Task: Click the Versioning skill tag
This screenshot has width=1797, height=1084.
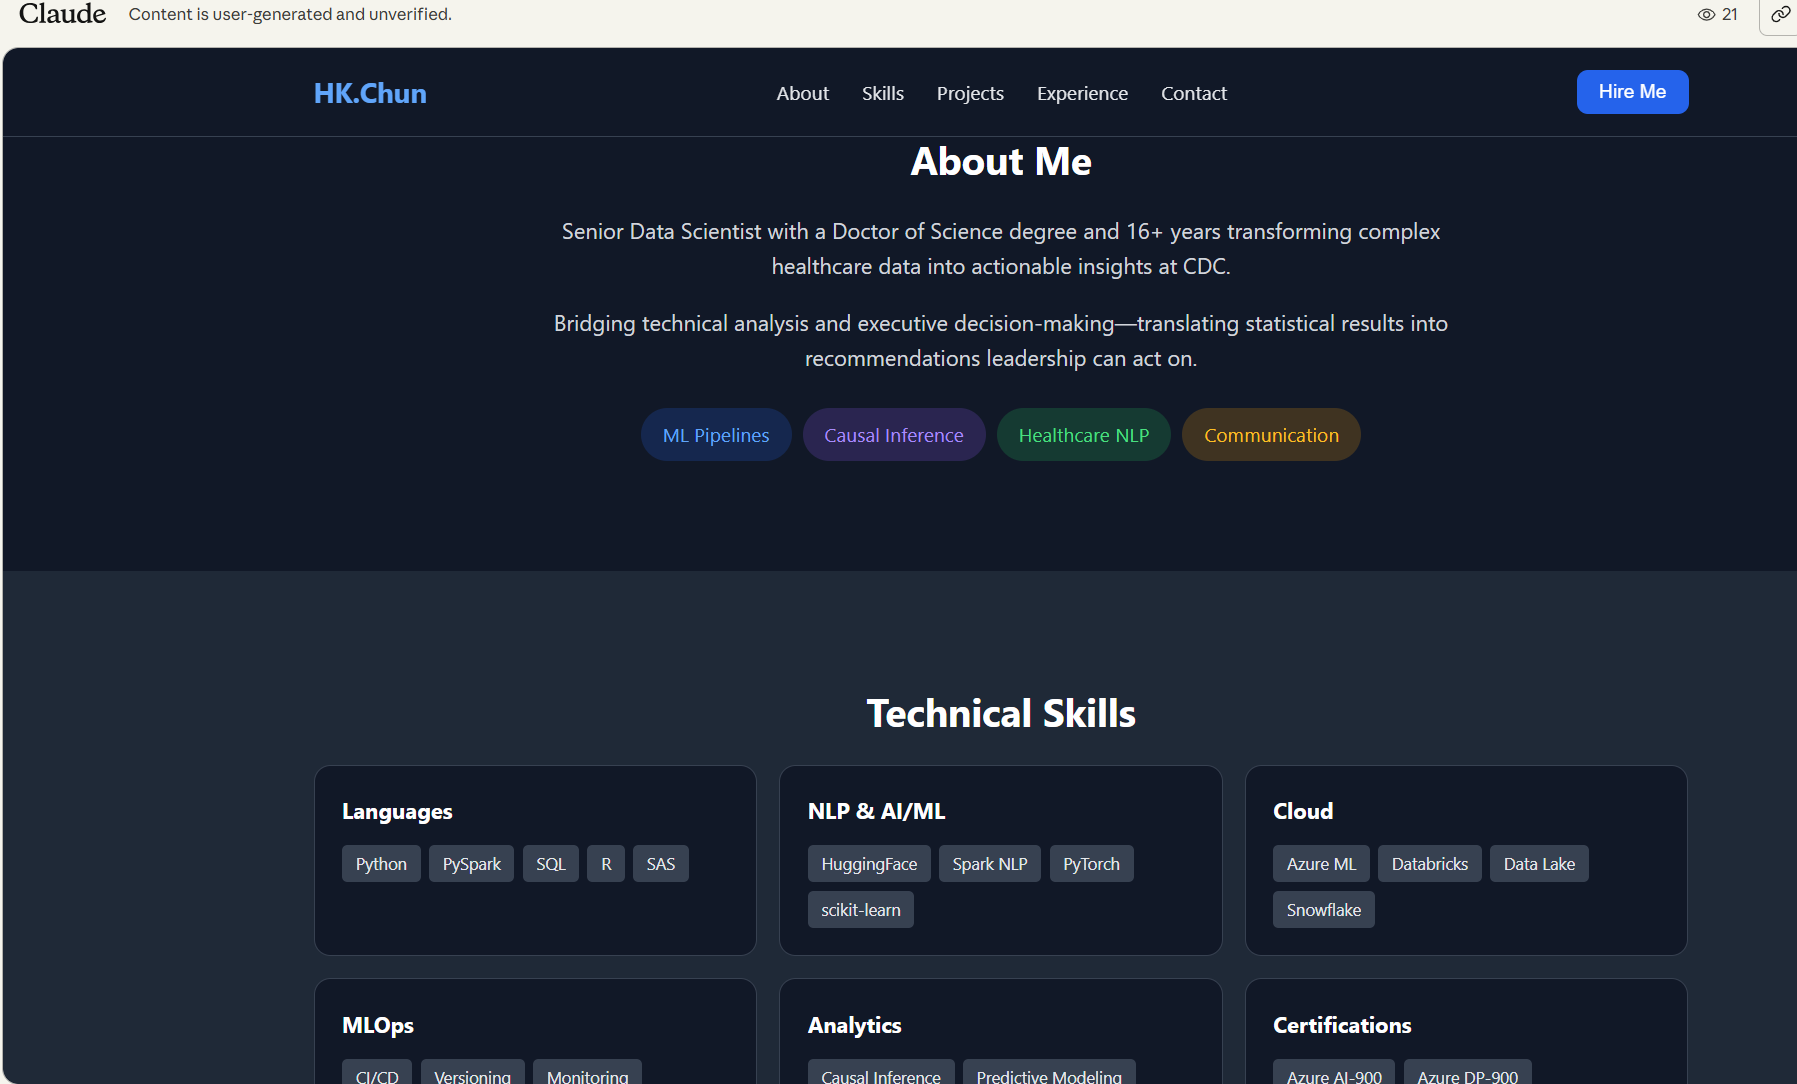Action: 472,1074
